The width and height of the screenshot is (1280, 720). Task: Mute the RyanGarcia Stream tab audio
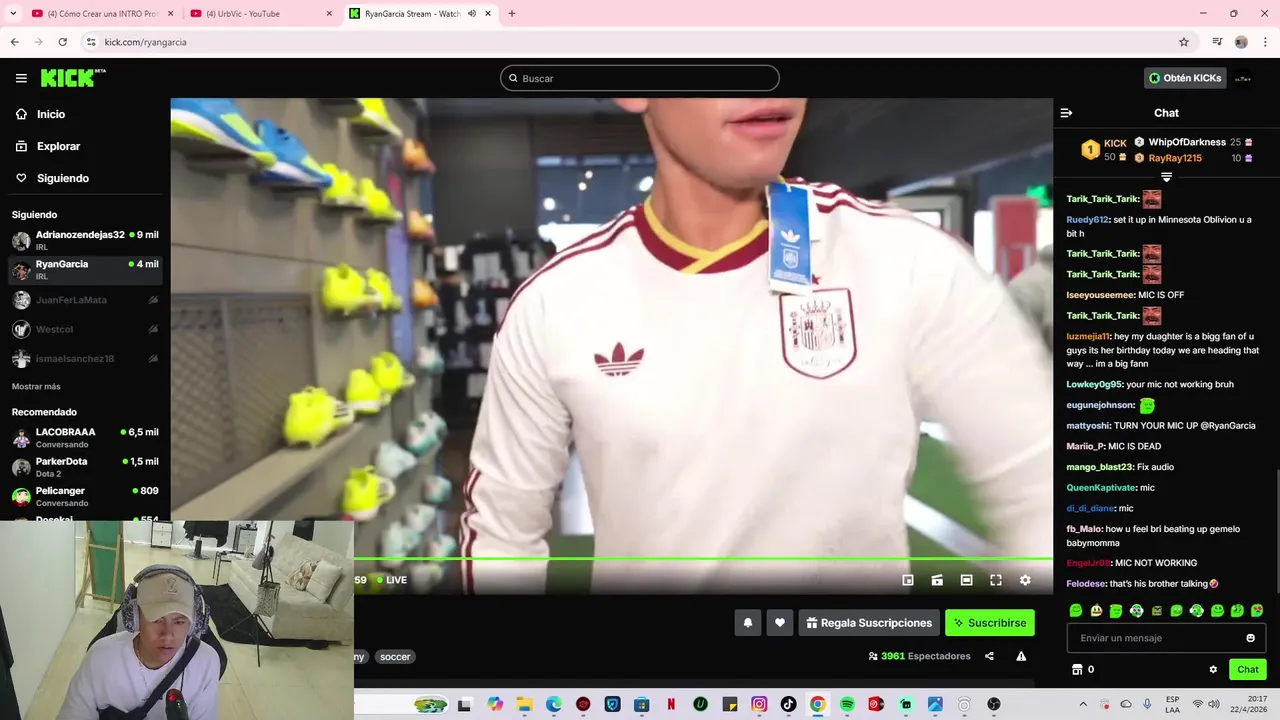(471, 14)
